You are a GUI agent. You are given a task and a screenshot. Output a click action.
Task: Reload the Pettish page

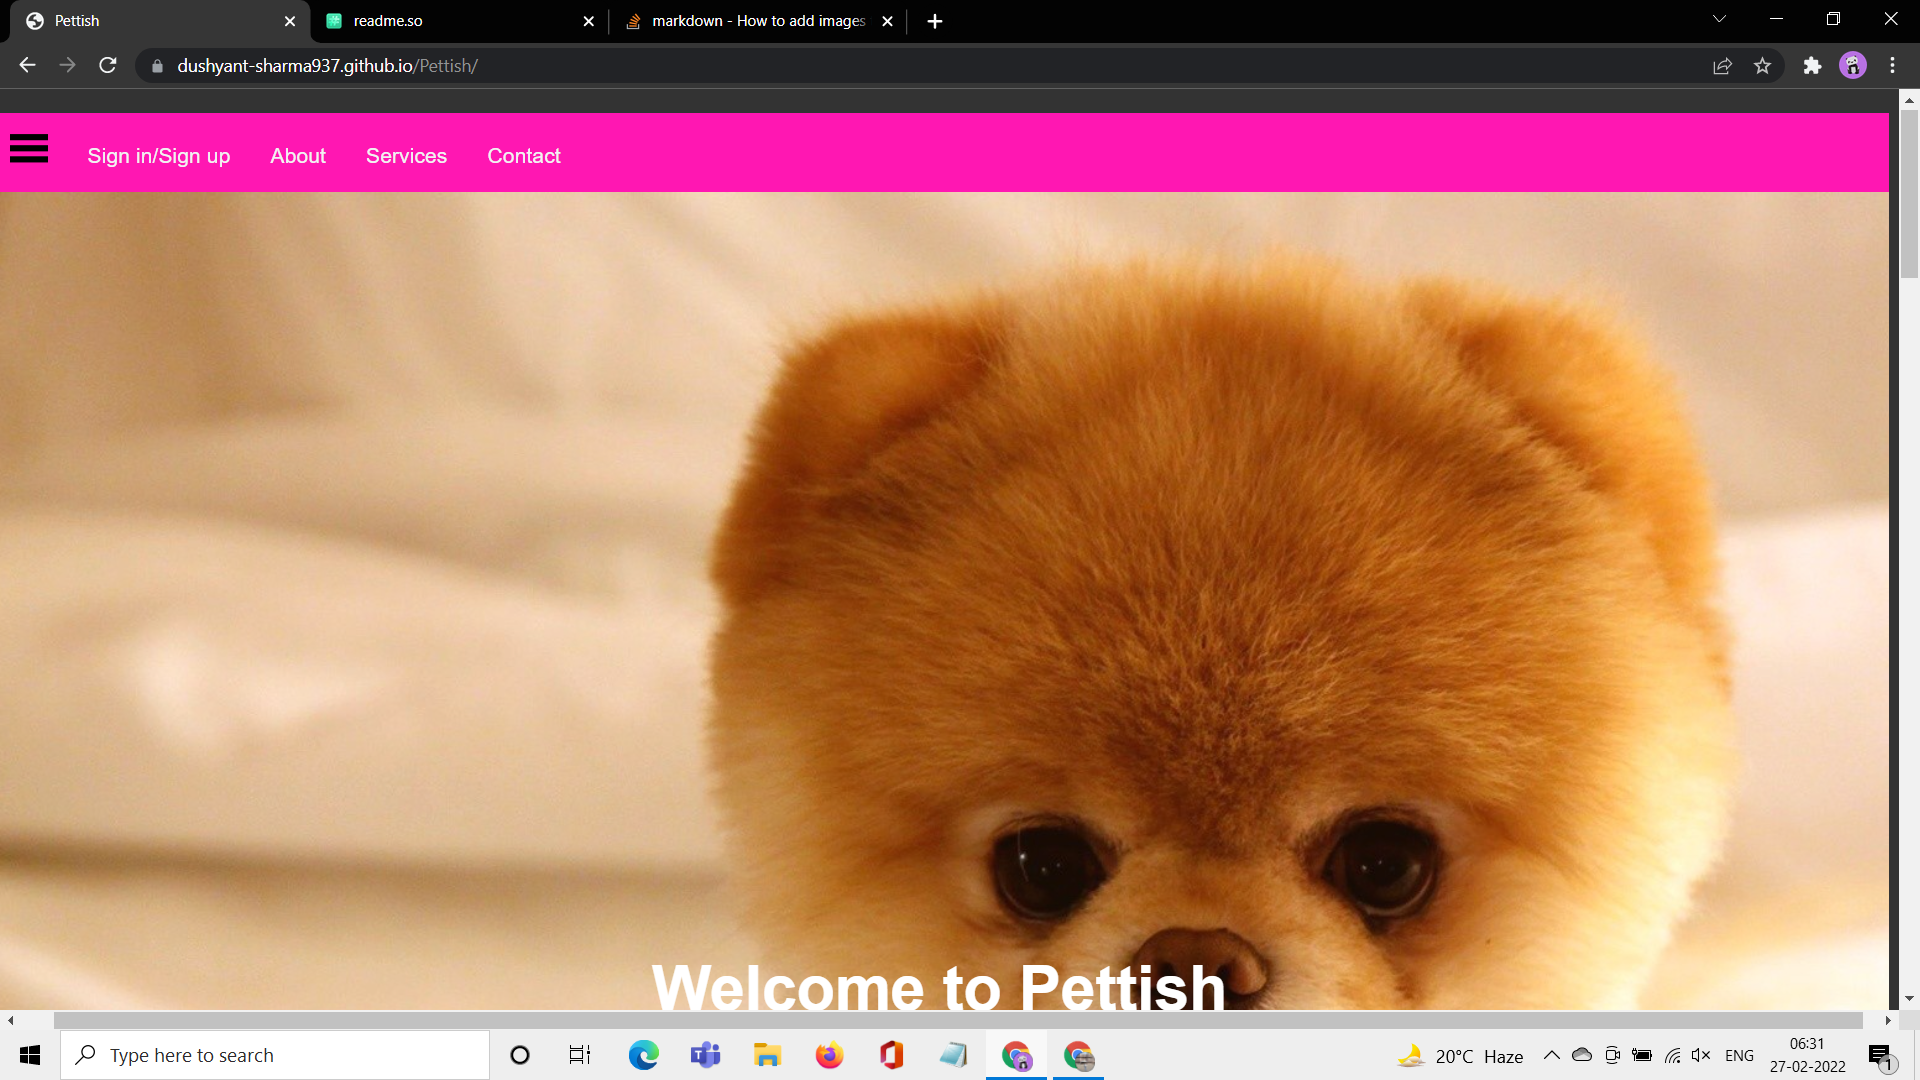[x=107, y=65]
